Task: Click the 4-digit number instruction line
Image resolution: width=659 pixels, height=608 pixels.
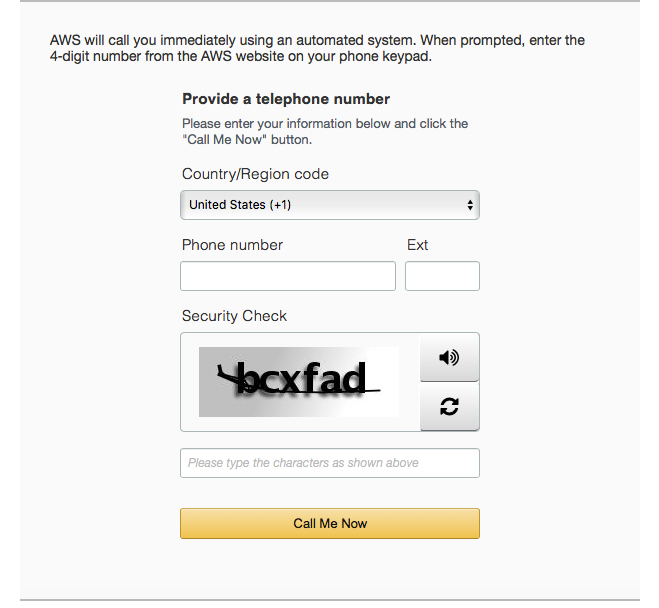Action: pyautogui.click(x=241, y=56)
